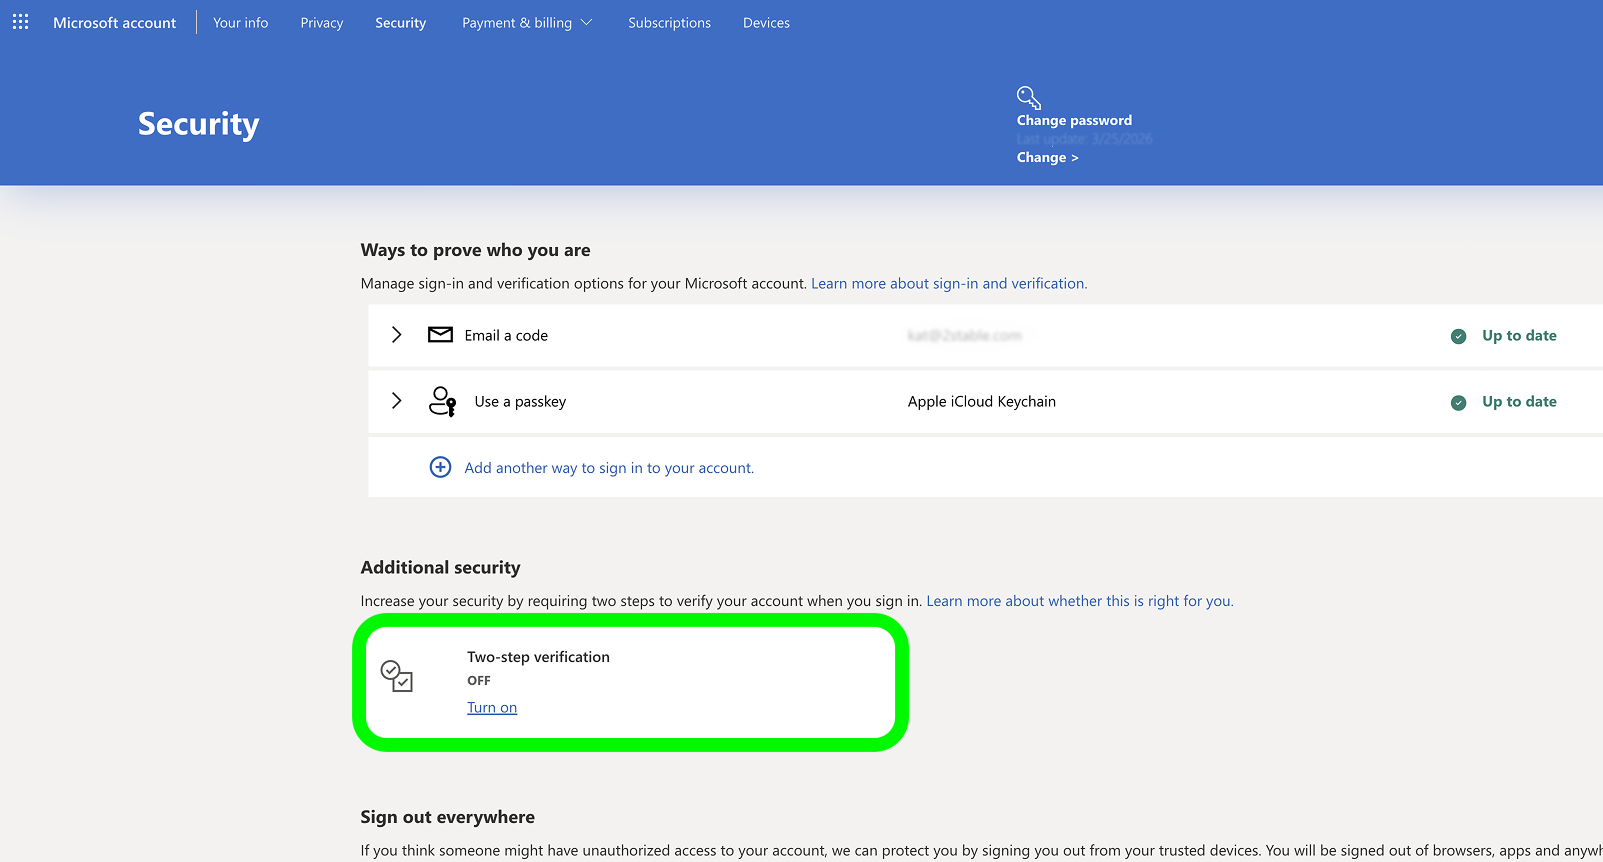The width and height of the screenshot is (1603, 862).
Task: Click the Additional security heading
Action: pyautogui.click(x=441, y=567)
